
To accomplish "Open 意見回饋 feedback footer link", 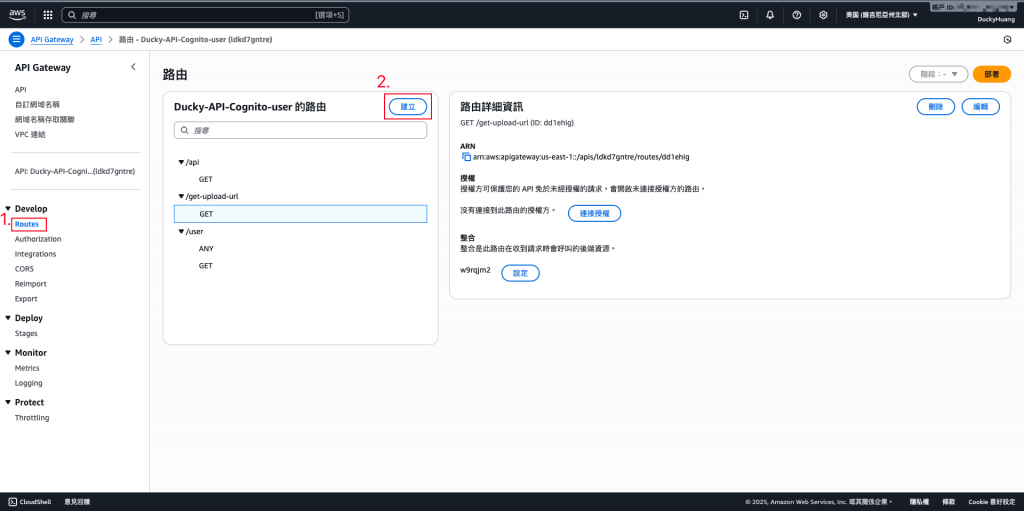I will pos(77,502).
